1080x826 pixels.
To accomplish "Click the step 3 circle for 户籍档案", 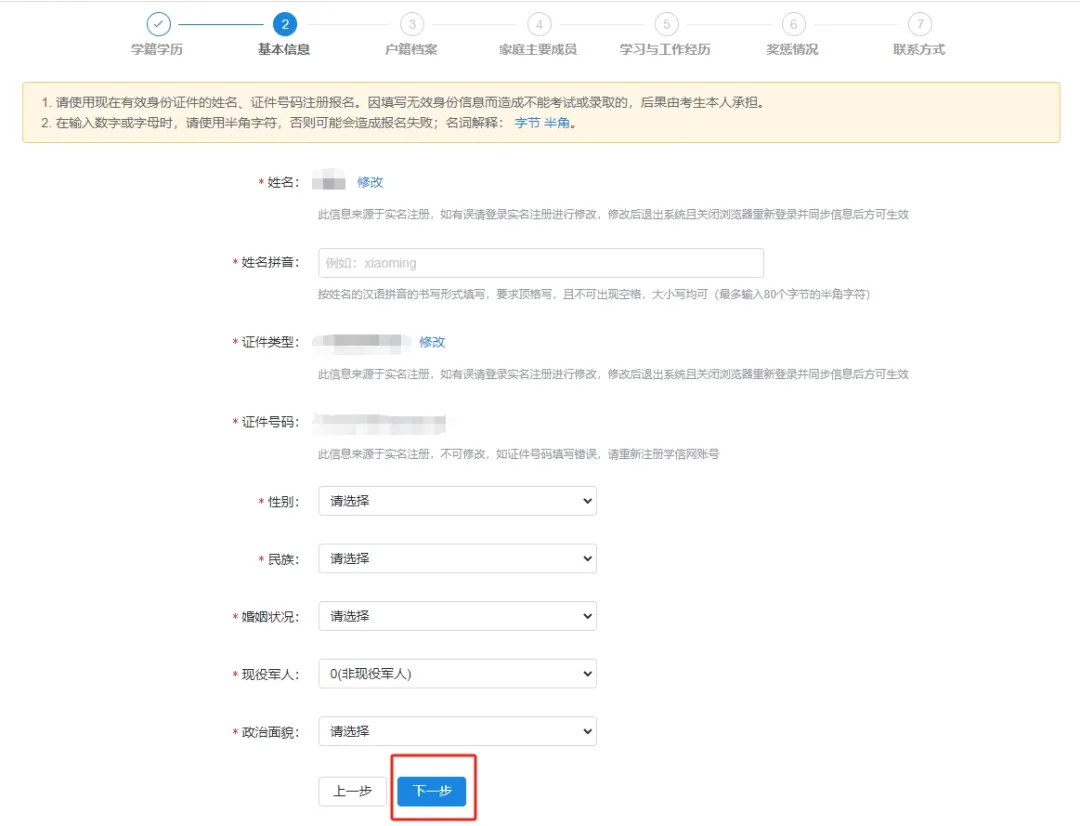I will 412,24.
